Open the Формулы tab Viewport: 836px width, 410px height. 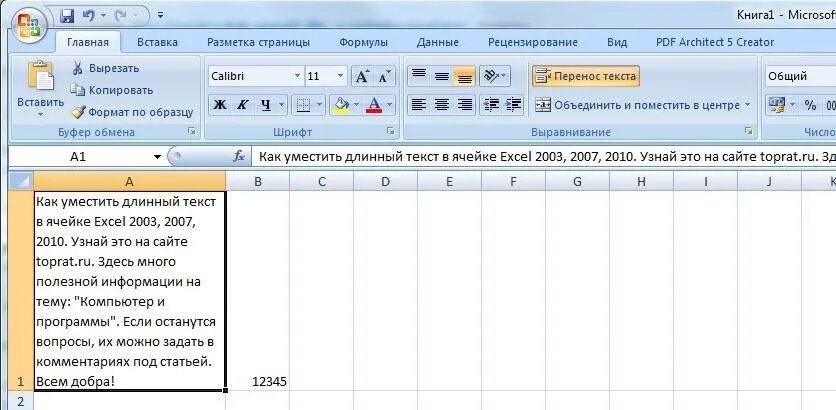pyautogui.click(x=363, y=43)
